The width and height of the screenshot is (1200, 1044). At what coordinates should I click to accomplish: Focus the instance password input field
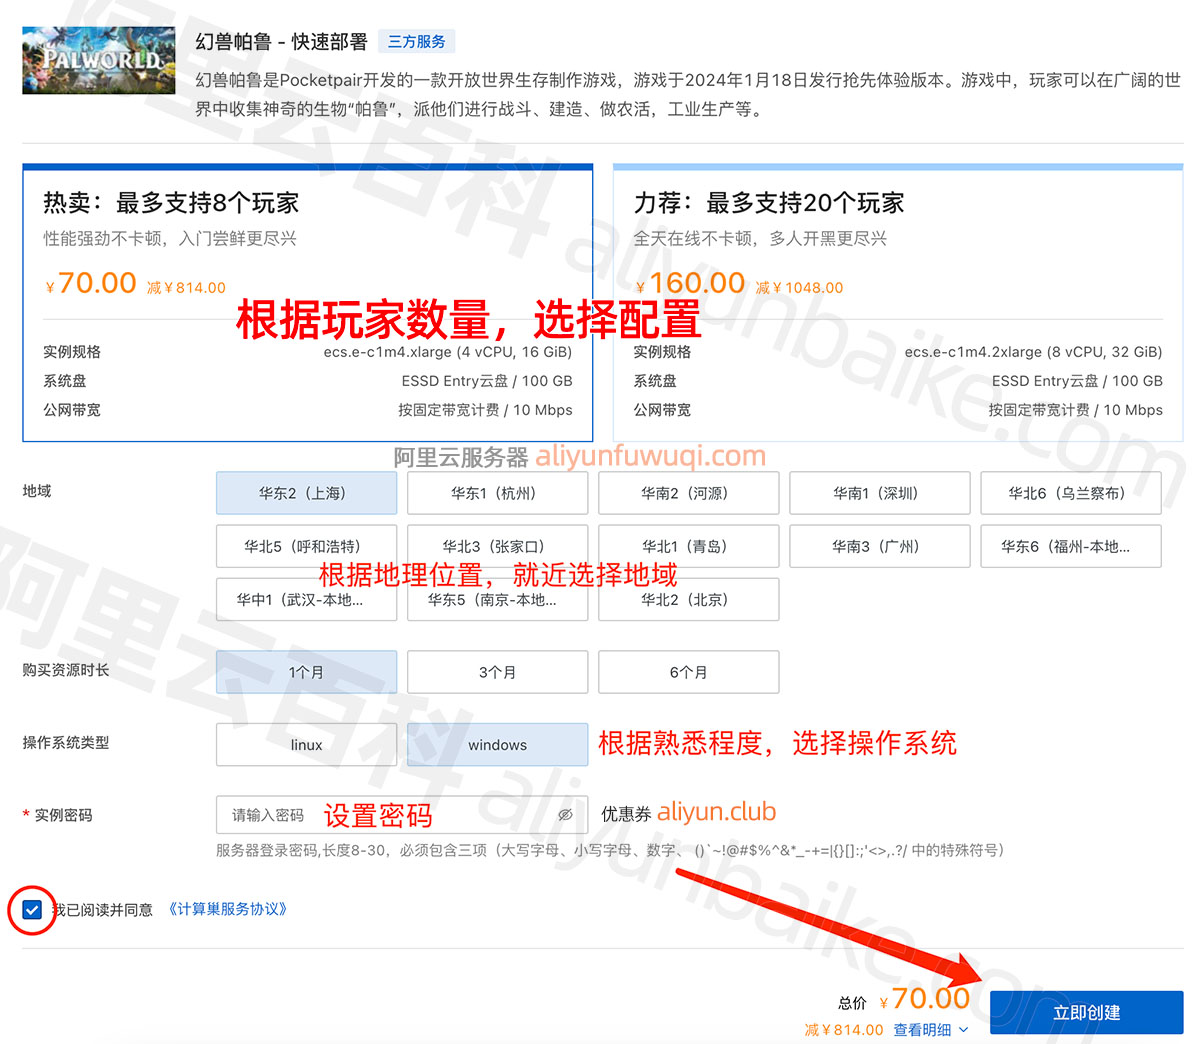pos(402,815)
